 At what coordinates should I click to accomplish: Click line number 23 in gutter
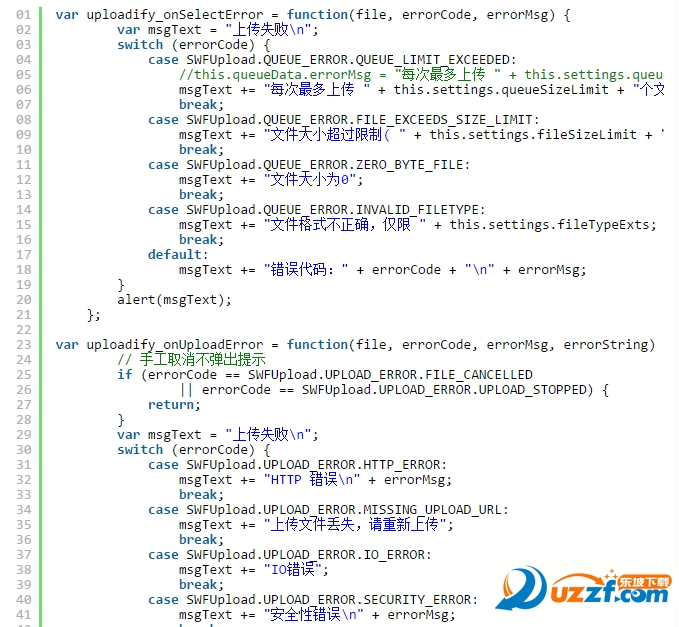pos(24,345)
